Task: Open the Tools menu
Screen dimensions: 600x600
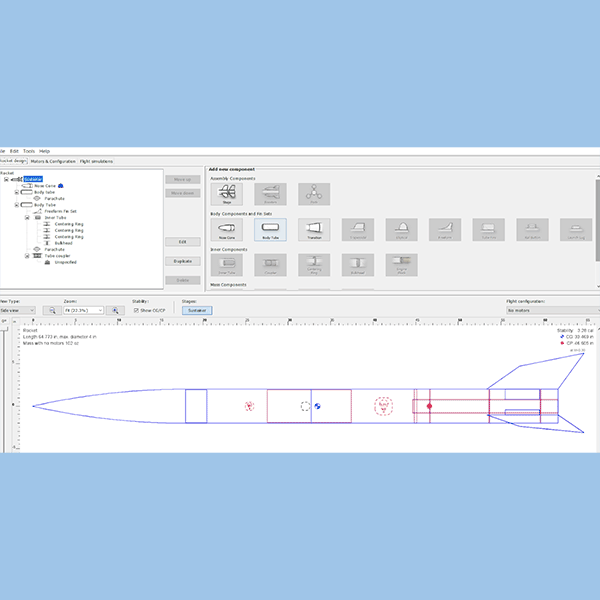Action: point(28,151)
